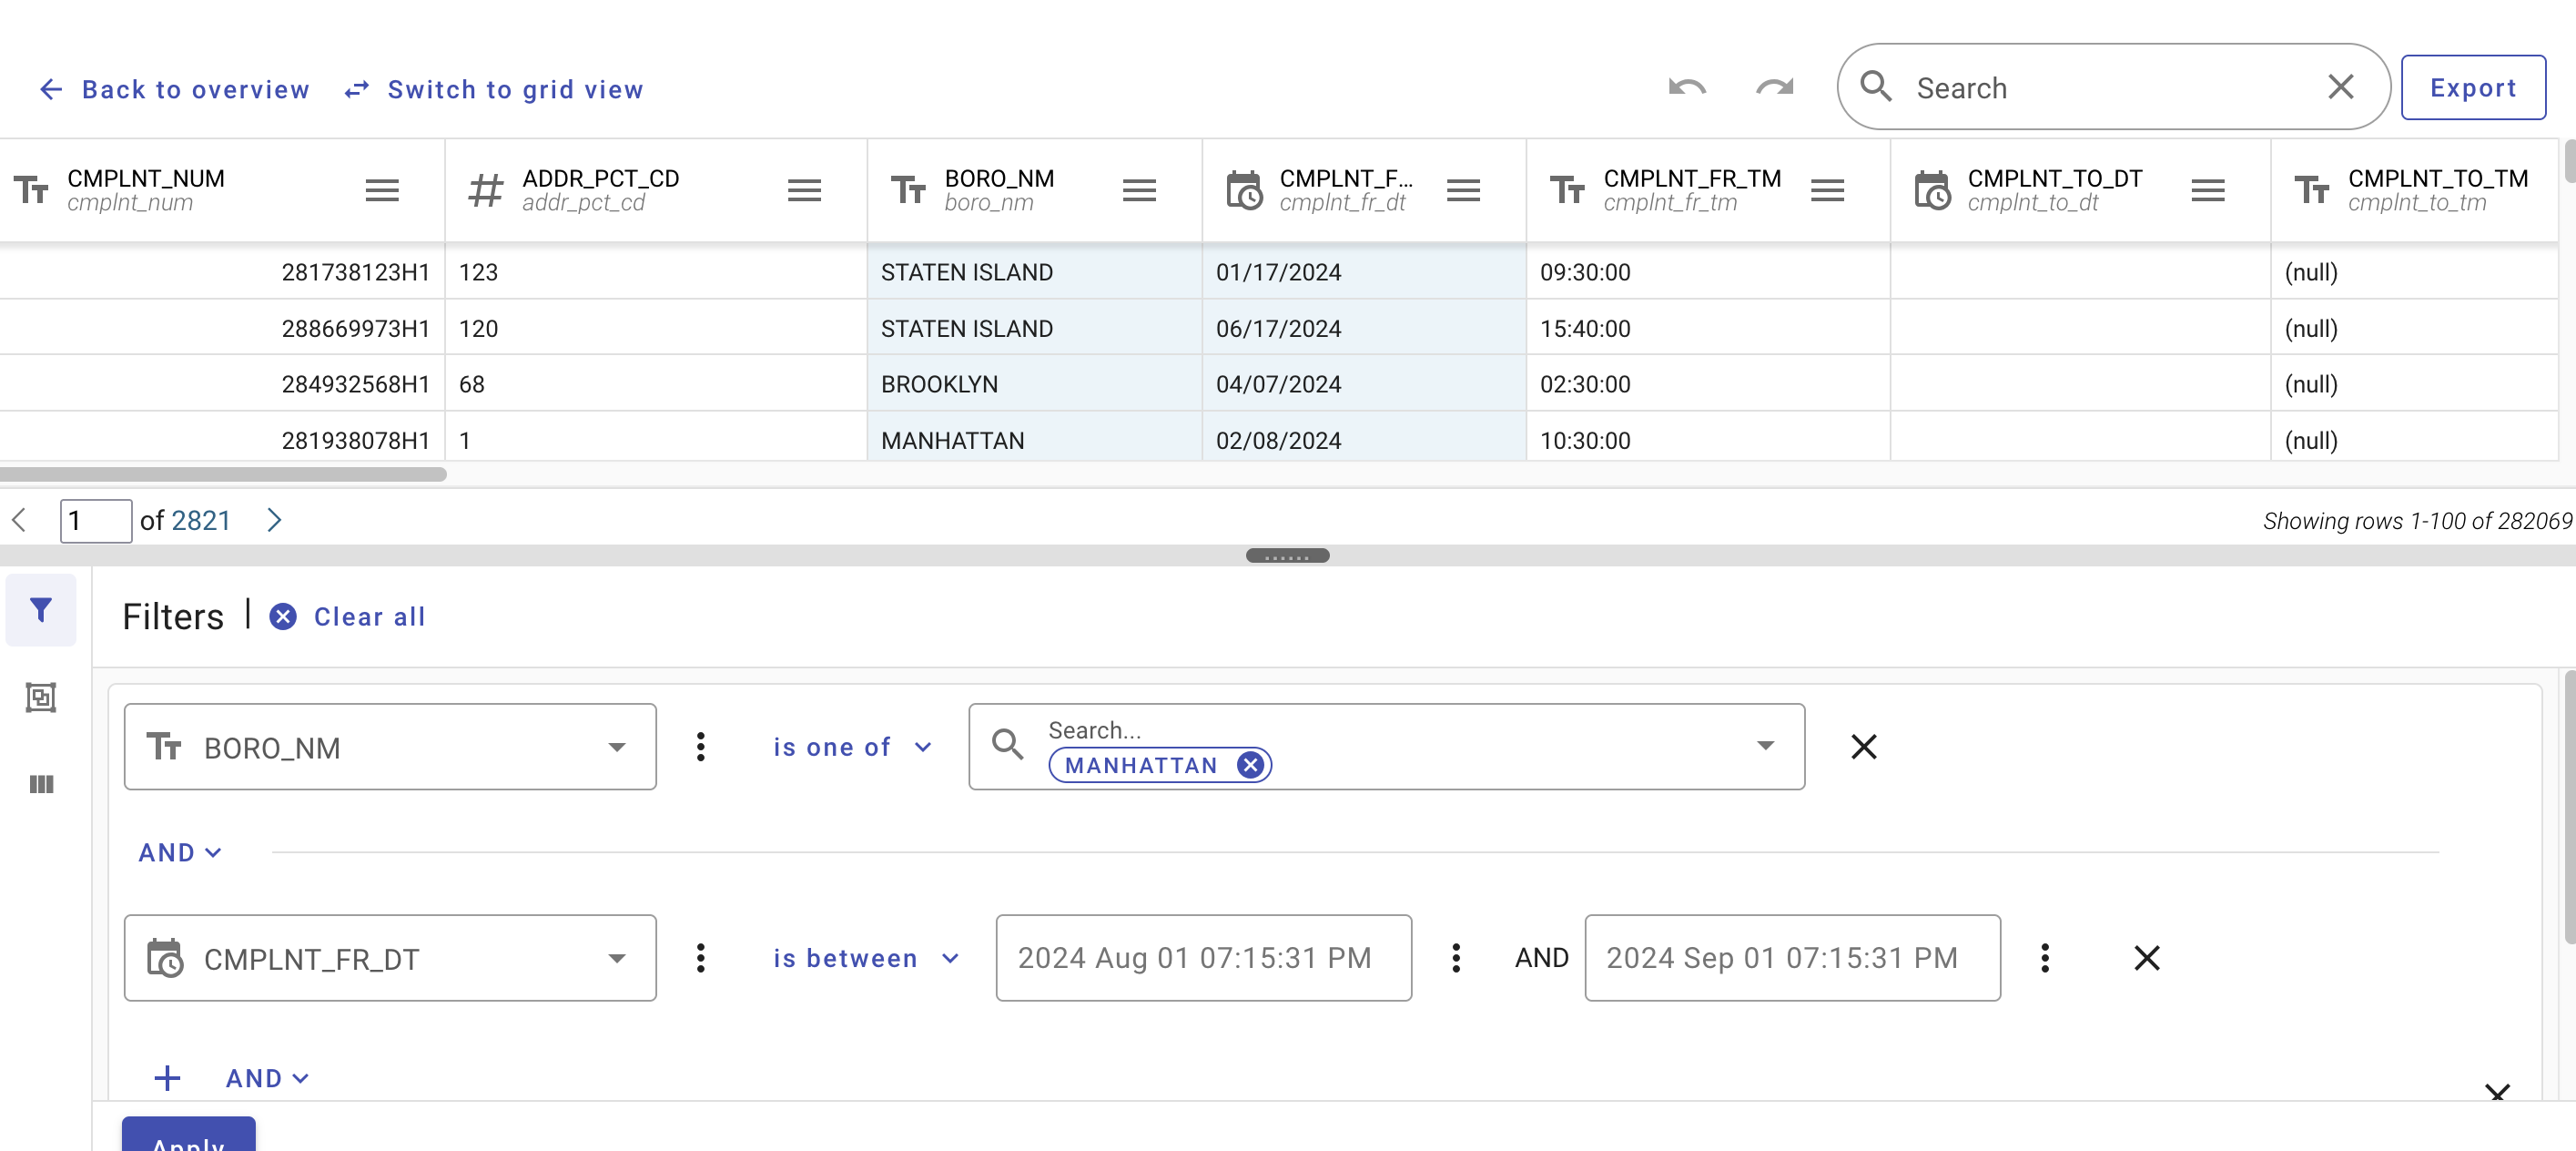Screen dimensions: 2576x1151
Task: Add a new filter with plus icon
Action: click(x=167, y=1078)
